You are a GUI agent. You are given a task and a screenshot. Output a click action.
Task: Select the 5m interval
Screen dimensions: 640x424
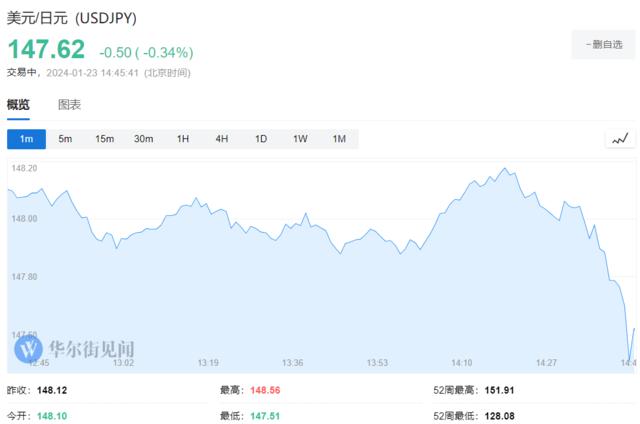click(65, 139)
